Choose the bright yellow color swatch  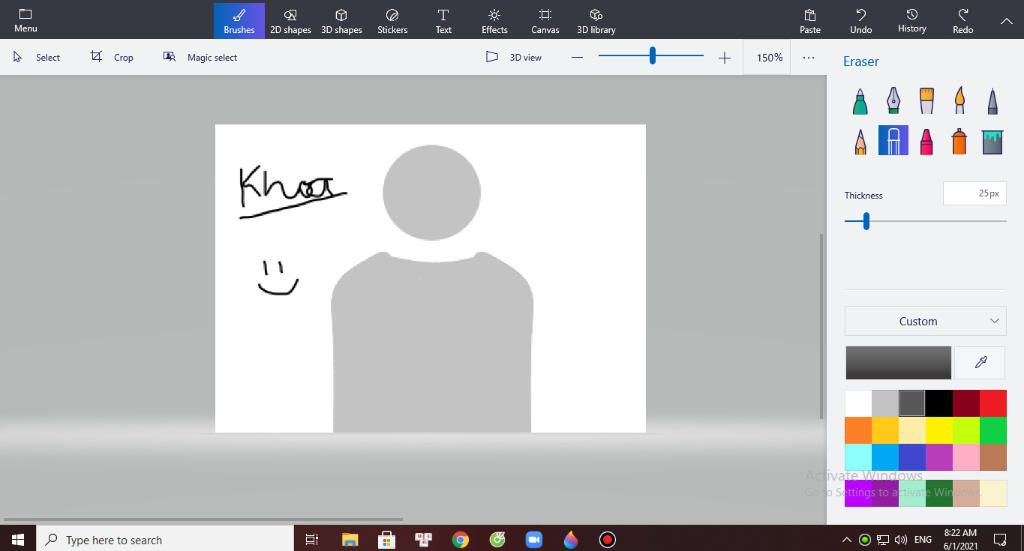(939, 430)
